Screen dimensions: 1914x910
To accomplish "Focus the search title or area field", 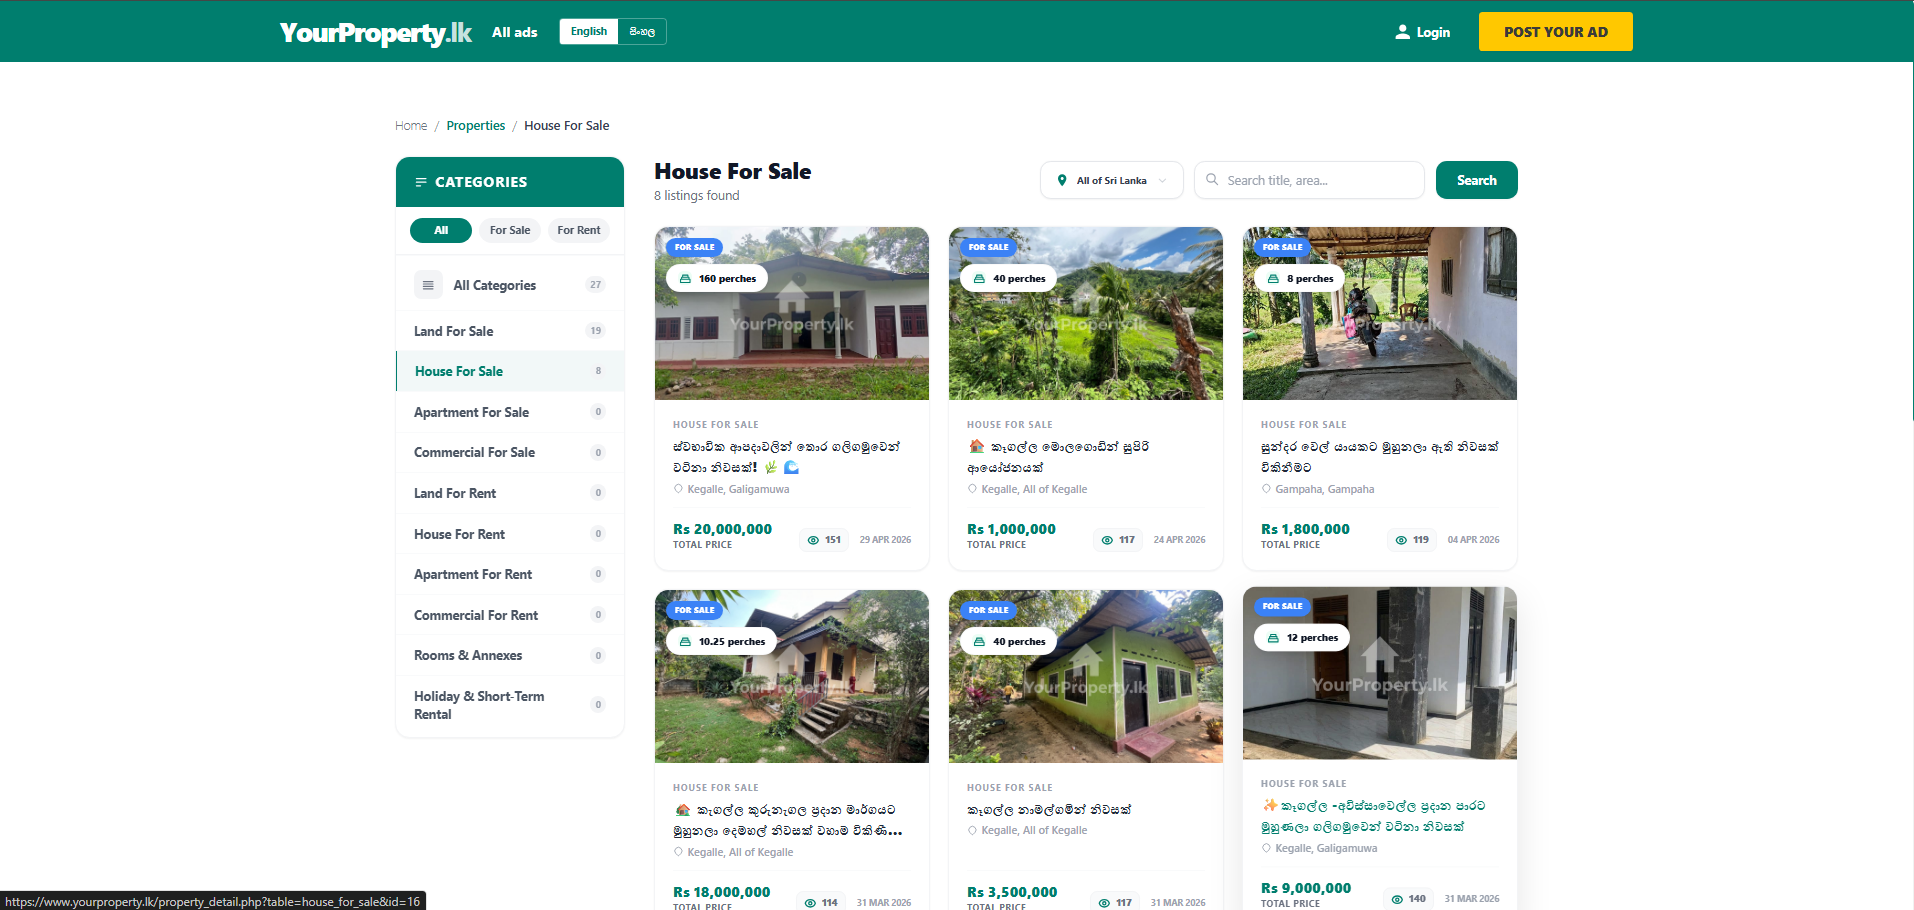I will pyautogui.click(x=1309, y=180).
